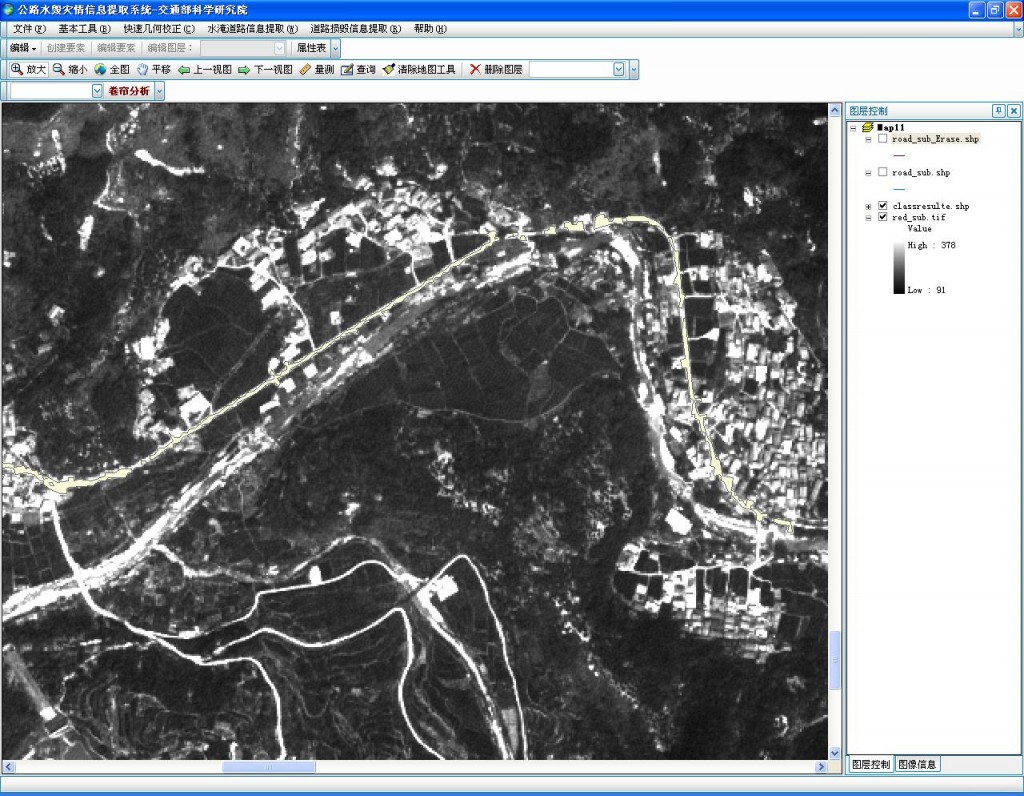Viewport: 1024px width, 796px height.
Task: Switch to the 图像信息 tab
Action: click(x=917, y=764)
